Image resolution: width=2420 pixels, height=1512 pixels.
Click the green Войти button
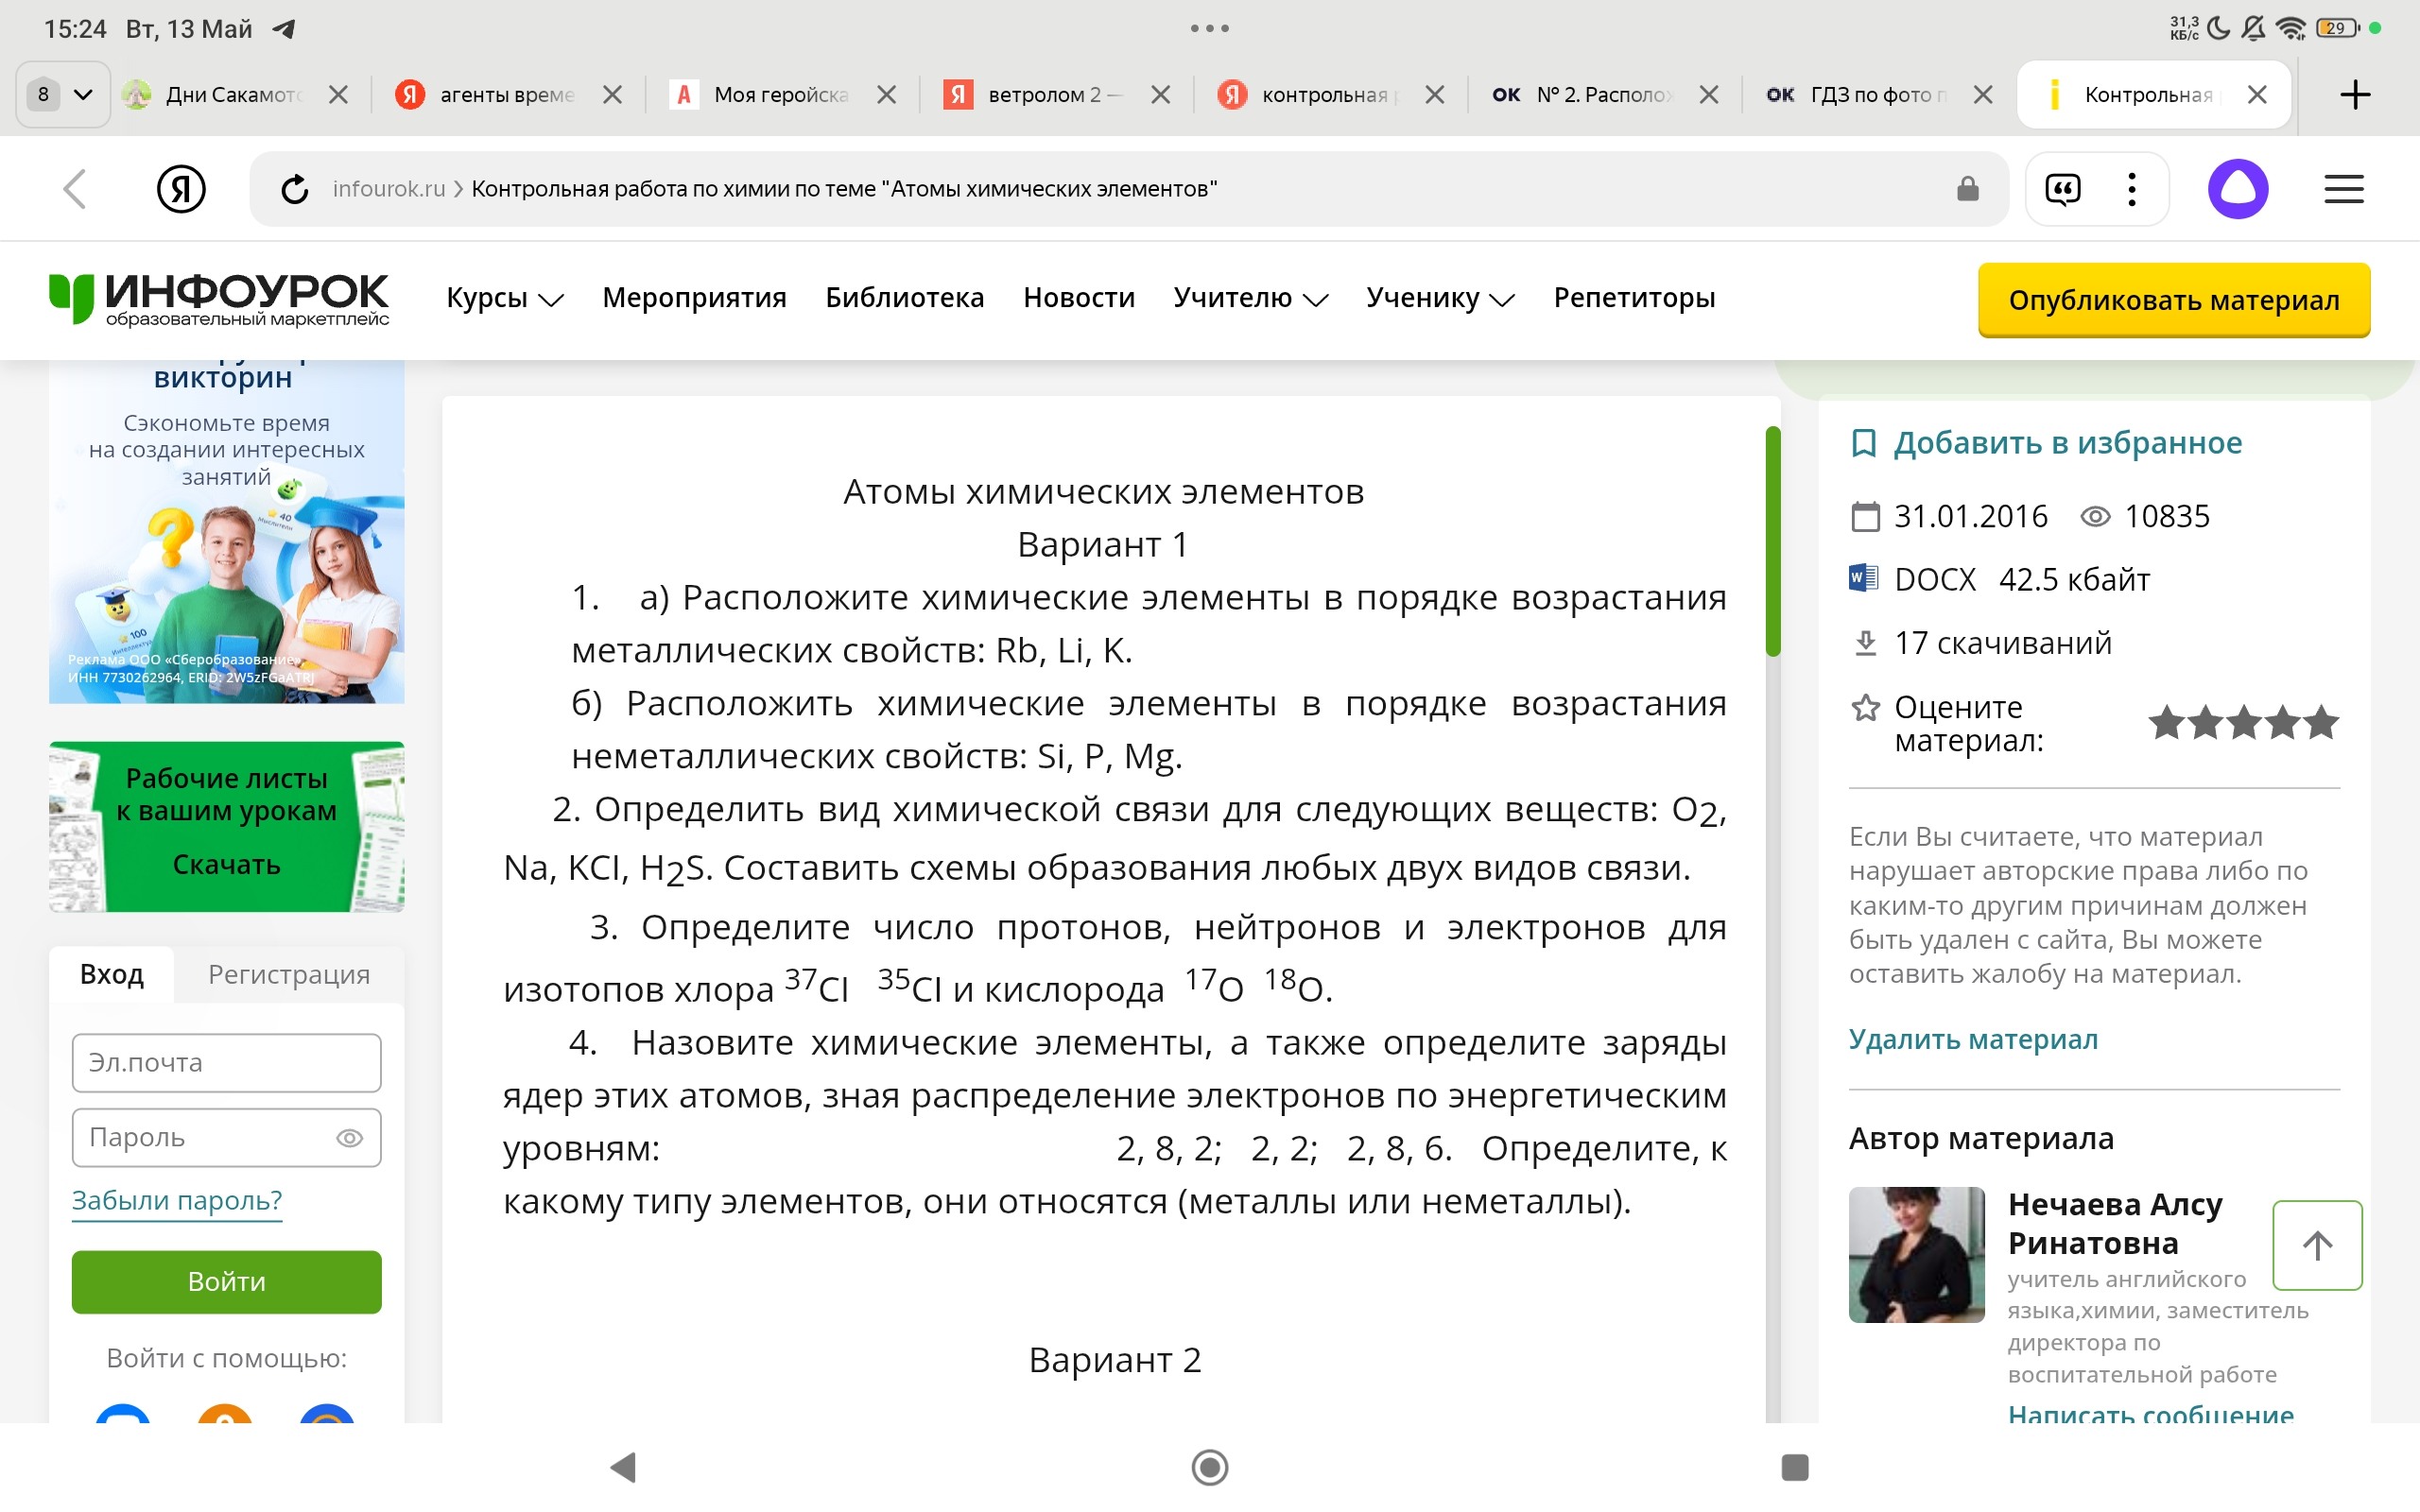tap(227, 1281)
